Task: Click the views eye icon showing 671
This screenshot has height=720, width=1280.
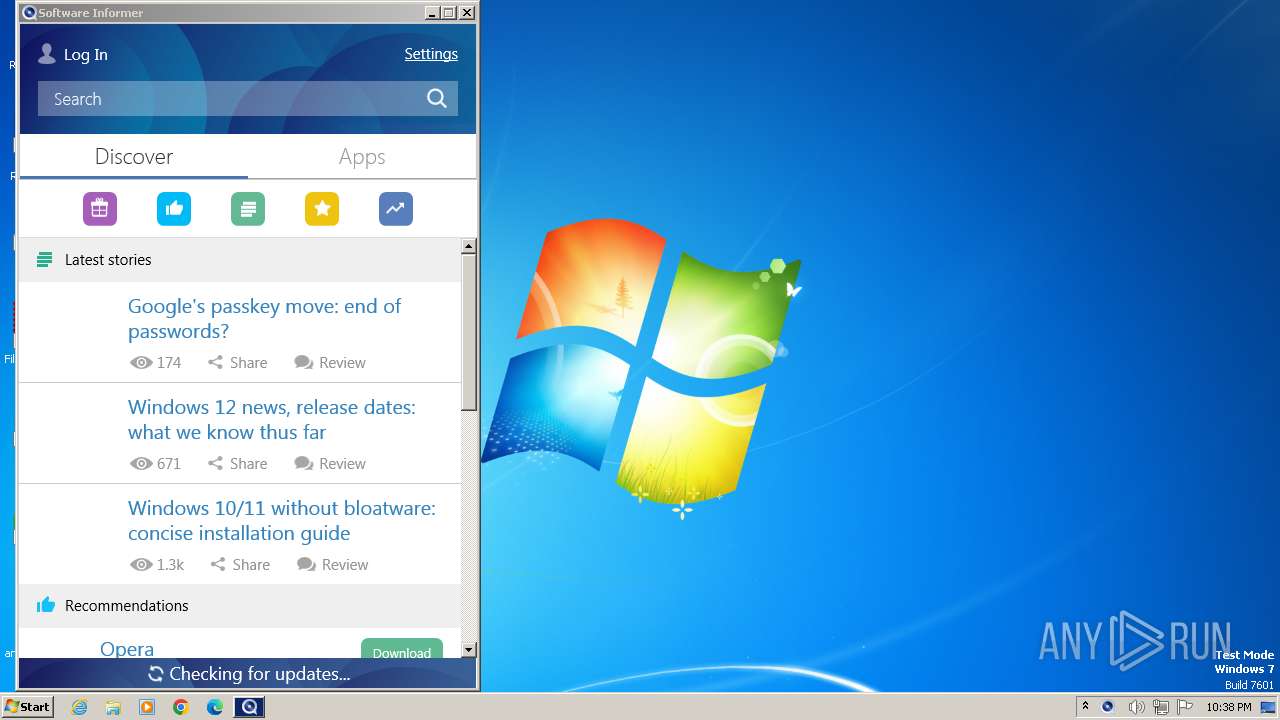Action: coord(141,463)
